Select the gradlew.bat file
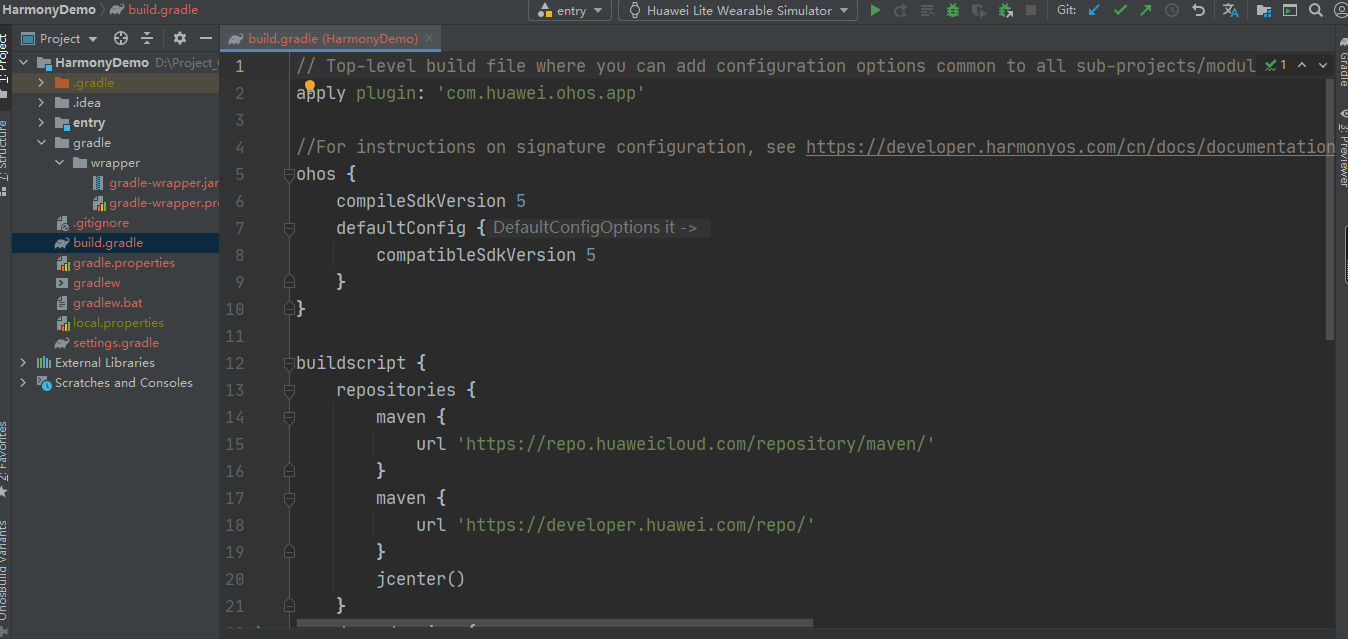Image resolution: width=1348 pixels, height=639 pixels. (99, 303)
